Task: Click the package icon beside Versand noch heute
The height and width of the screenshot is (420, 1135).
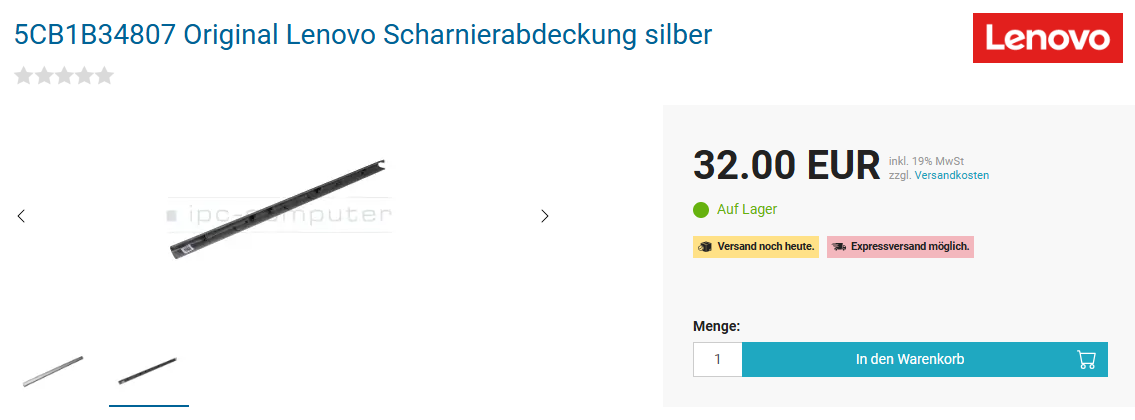Action: point(705,247)
